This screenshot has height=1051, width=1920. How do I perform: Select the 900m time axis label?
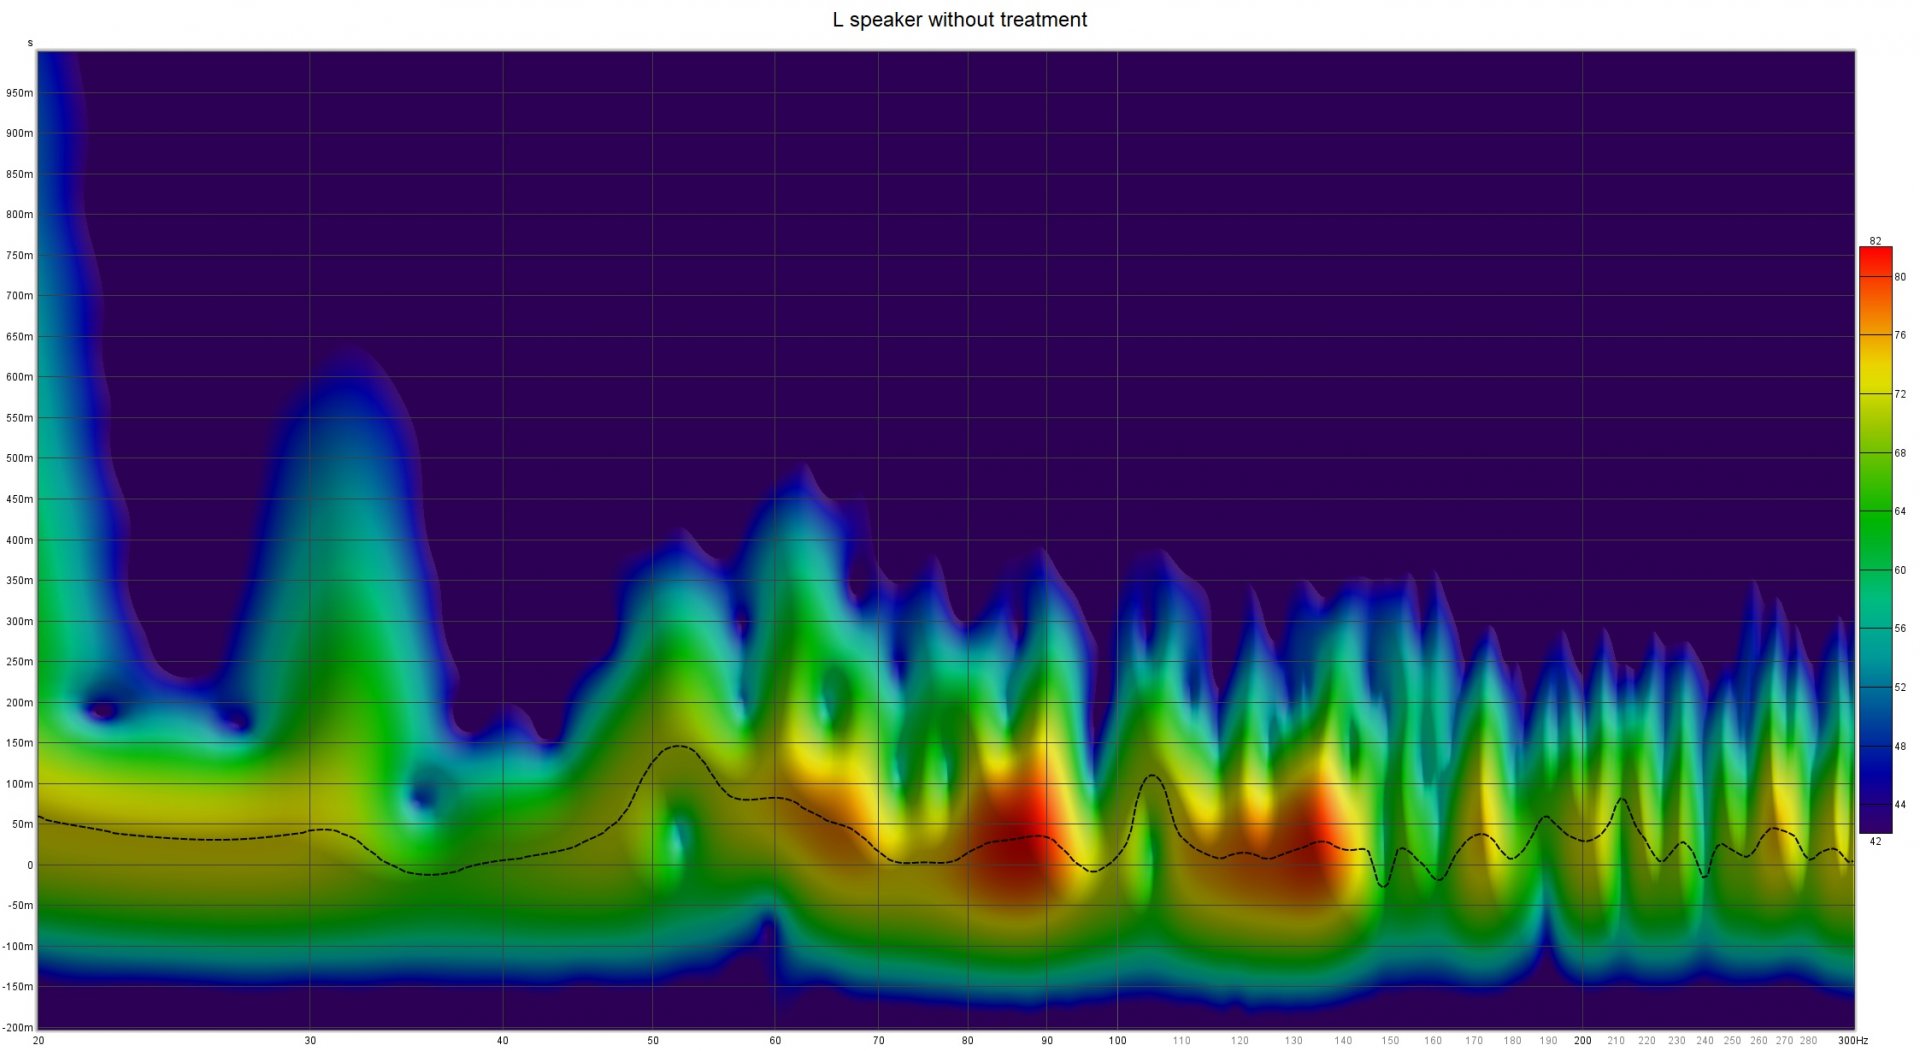pos(19,133)
